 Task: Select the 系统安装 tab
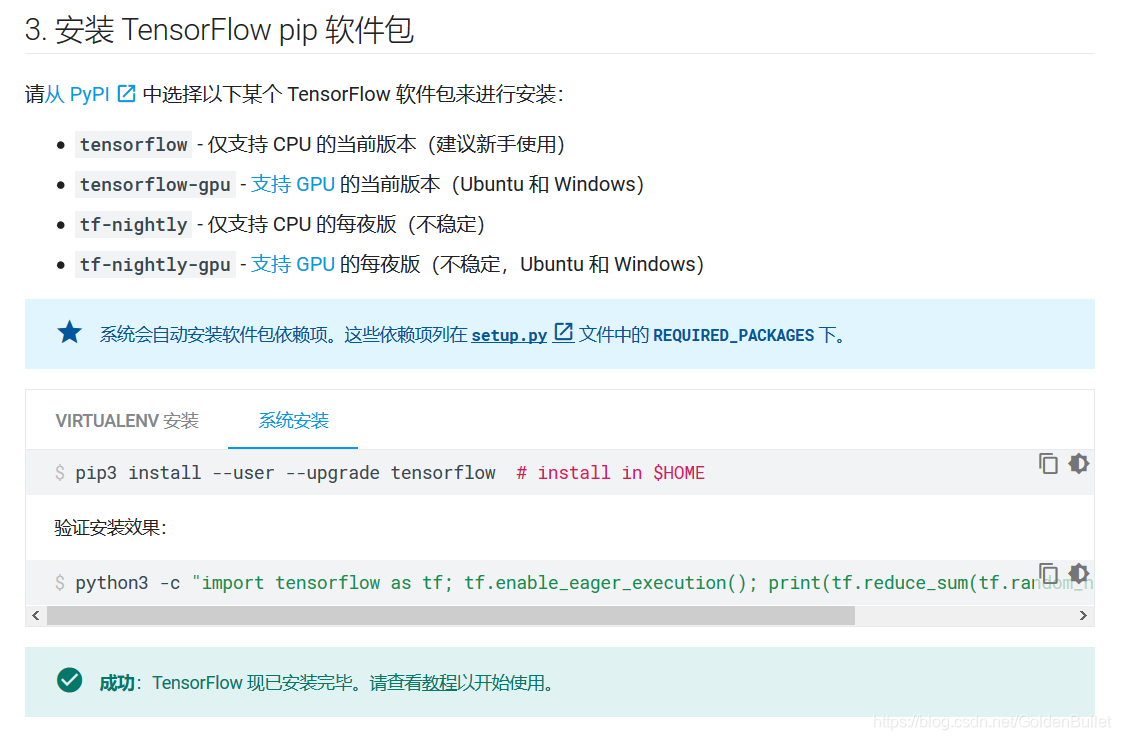pyautogui.click(x=293, y=420)
